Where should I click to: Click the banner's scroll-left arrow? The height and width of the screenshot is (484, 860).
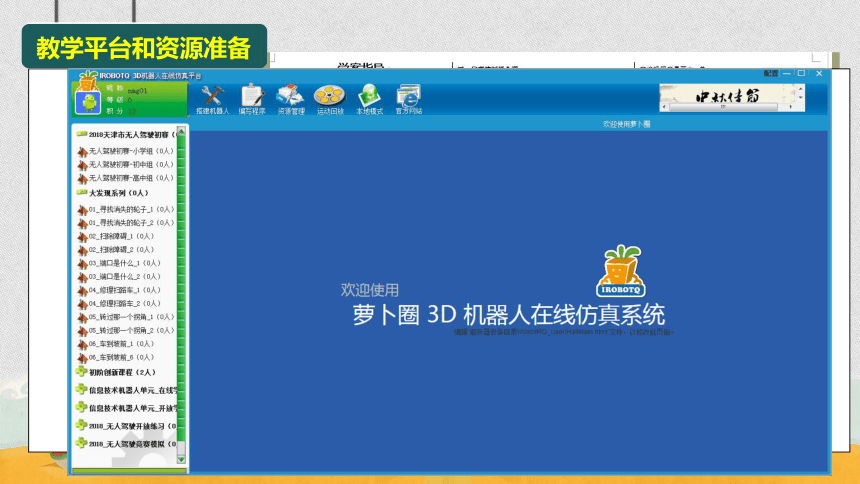click(664, 107)
